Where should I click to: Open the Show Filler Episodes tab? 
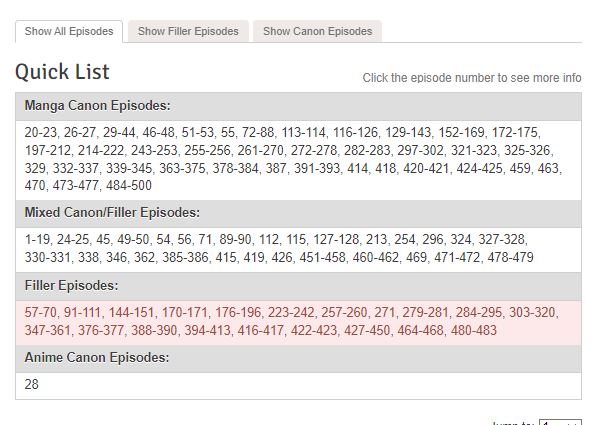(188, 31)
